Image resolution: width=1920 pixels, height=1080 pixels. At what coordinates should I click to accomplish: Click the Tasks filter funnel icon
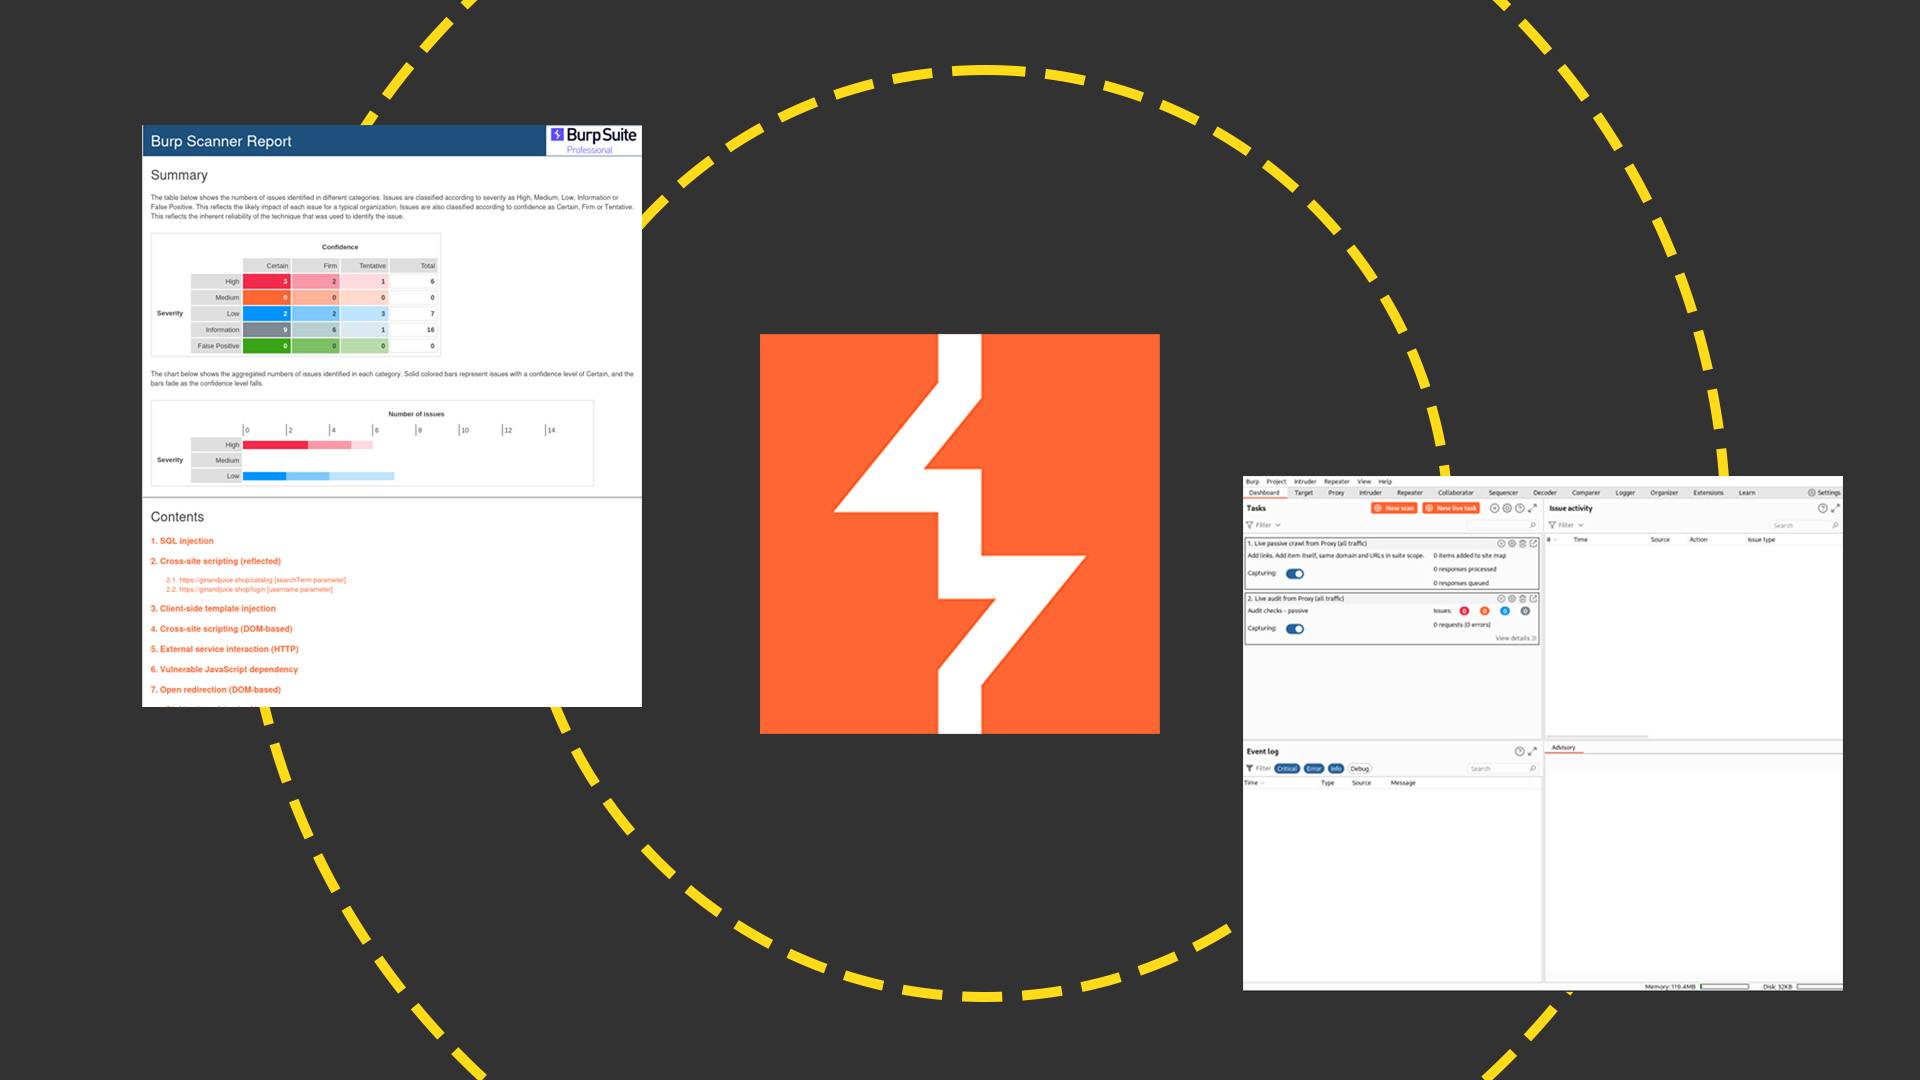click(1250, 525)
